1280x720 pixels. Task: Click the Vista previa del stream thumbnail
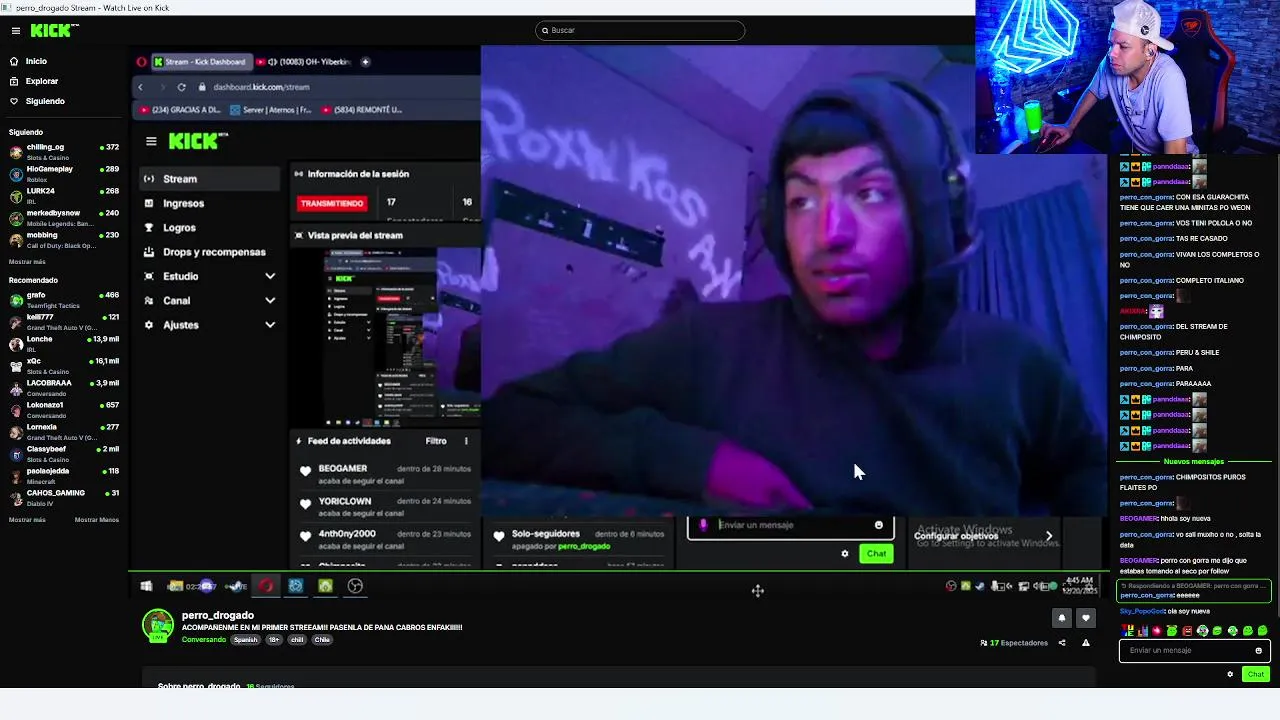[x=402, y=335]
